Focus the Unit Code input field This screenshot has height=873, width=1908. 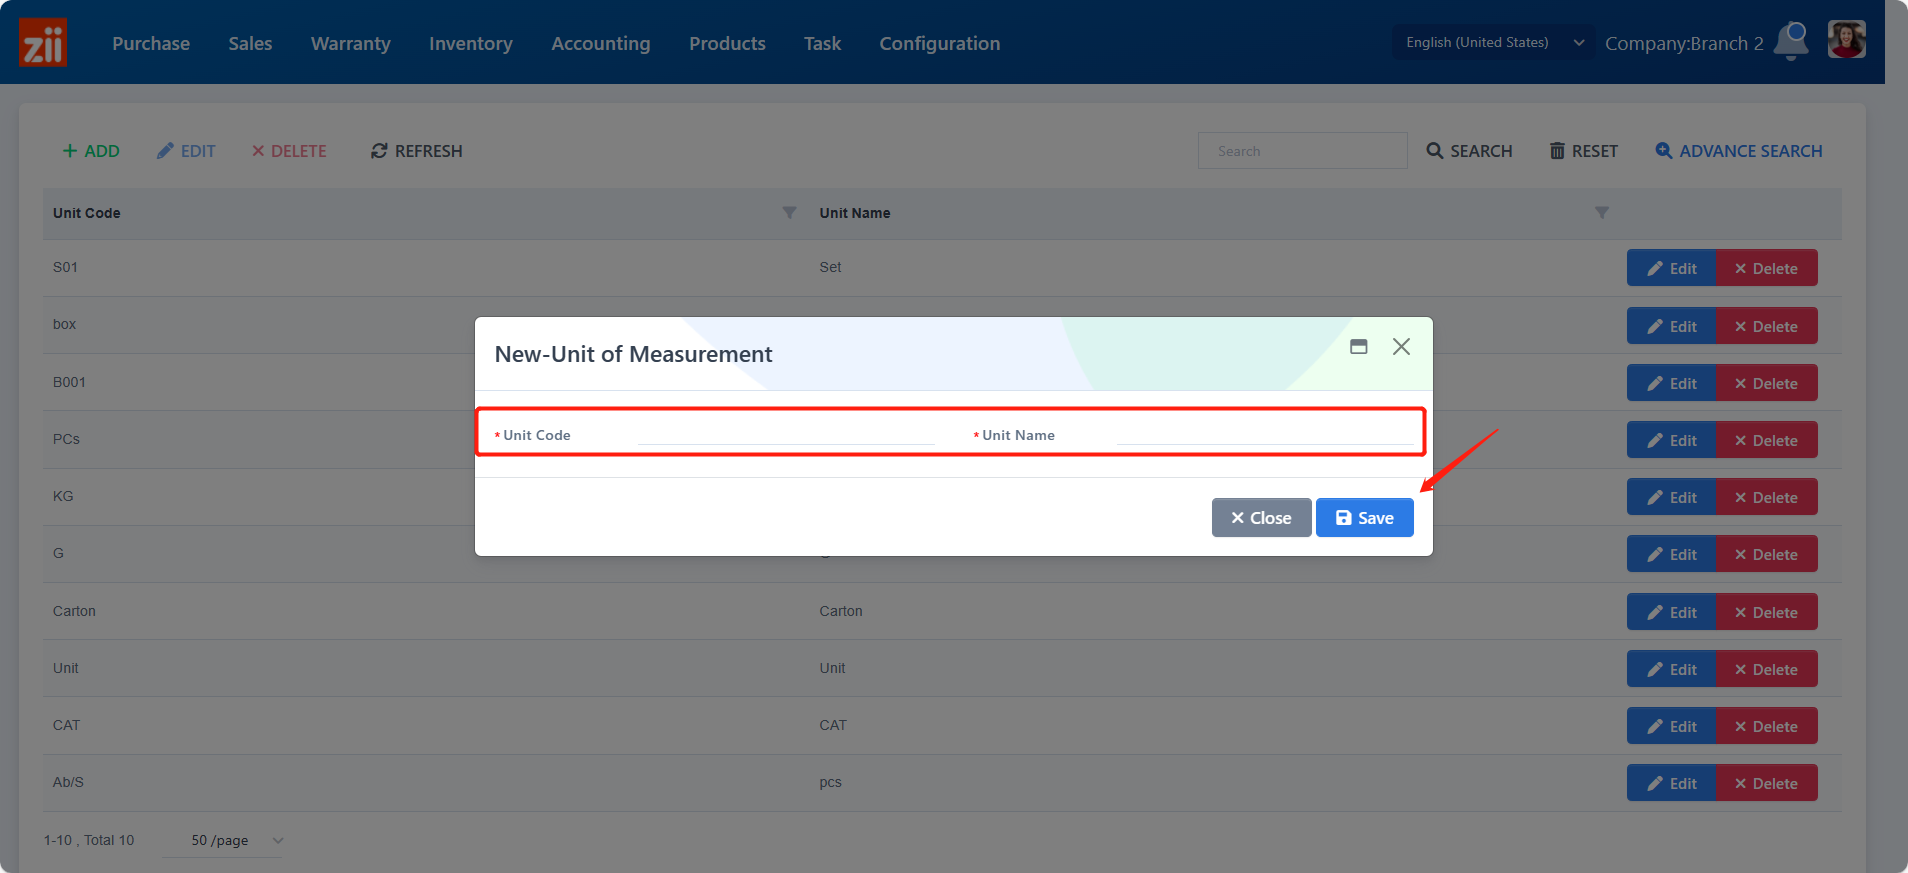786,434
